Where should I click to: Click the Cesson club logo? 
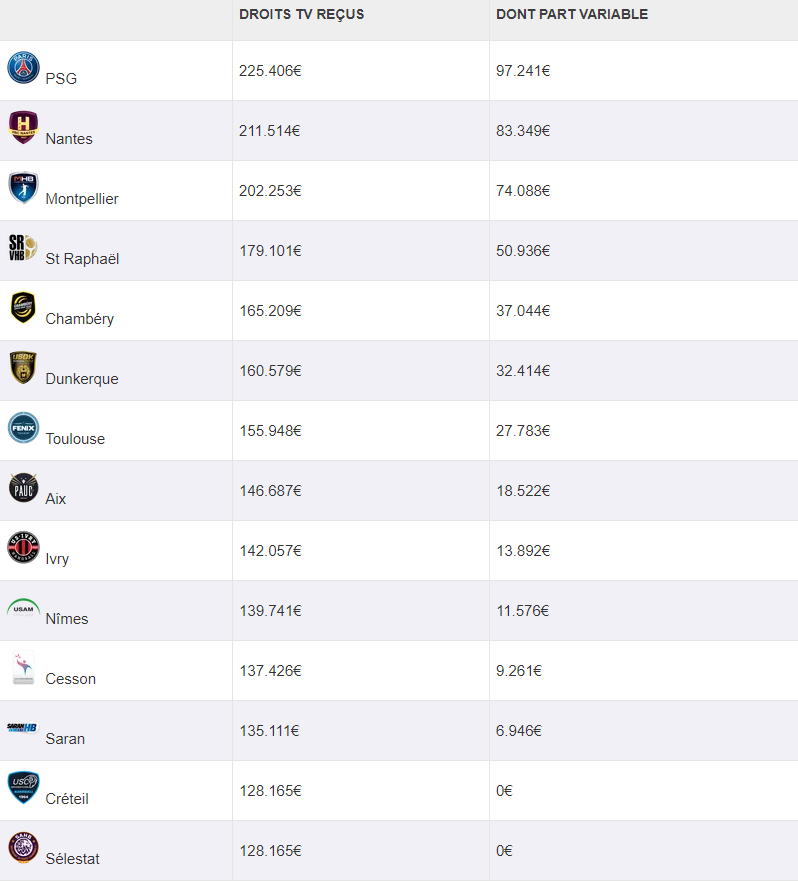23,668
